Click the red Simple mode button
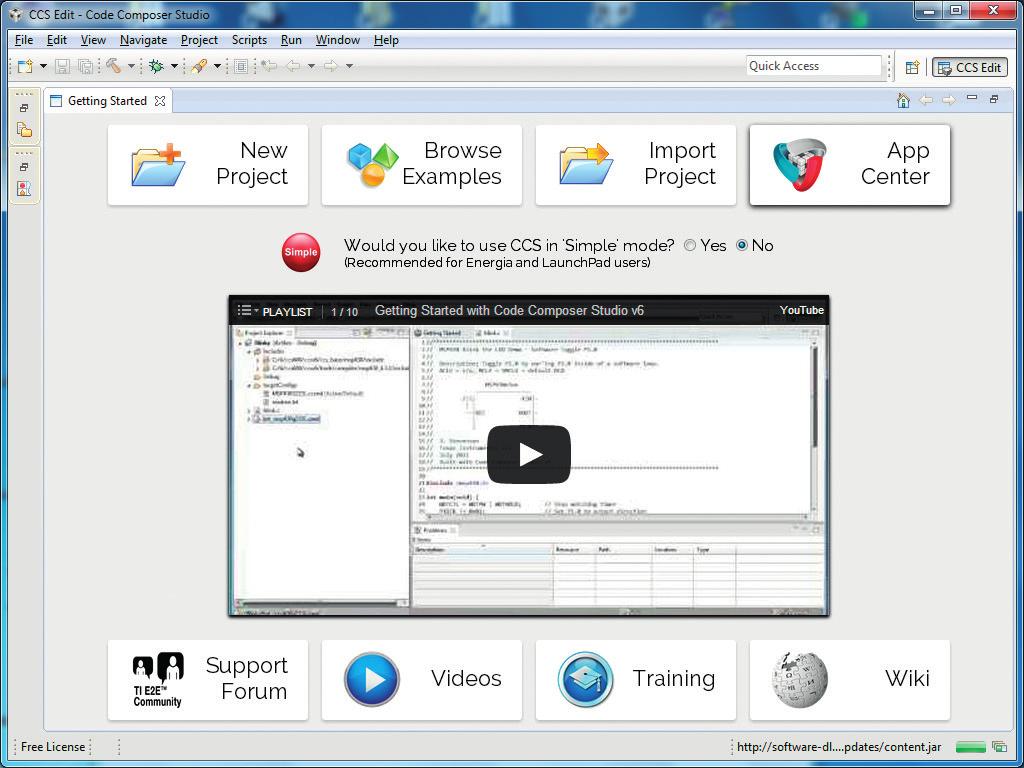 [301, 252]
